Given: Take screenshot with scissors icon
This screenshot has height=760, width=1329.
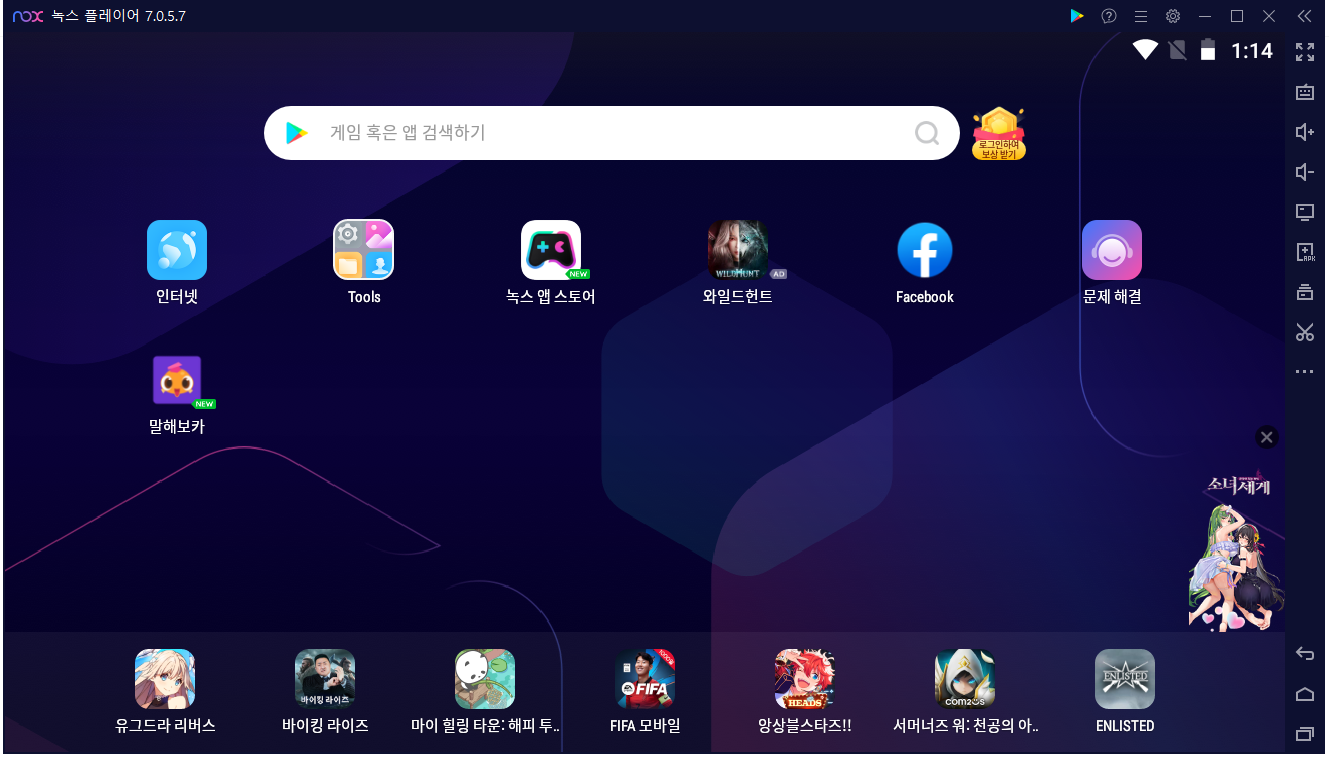Looking at the screenshot, I should 1305,332.
